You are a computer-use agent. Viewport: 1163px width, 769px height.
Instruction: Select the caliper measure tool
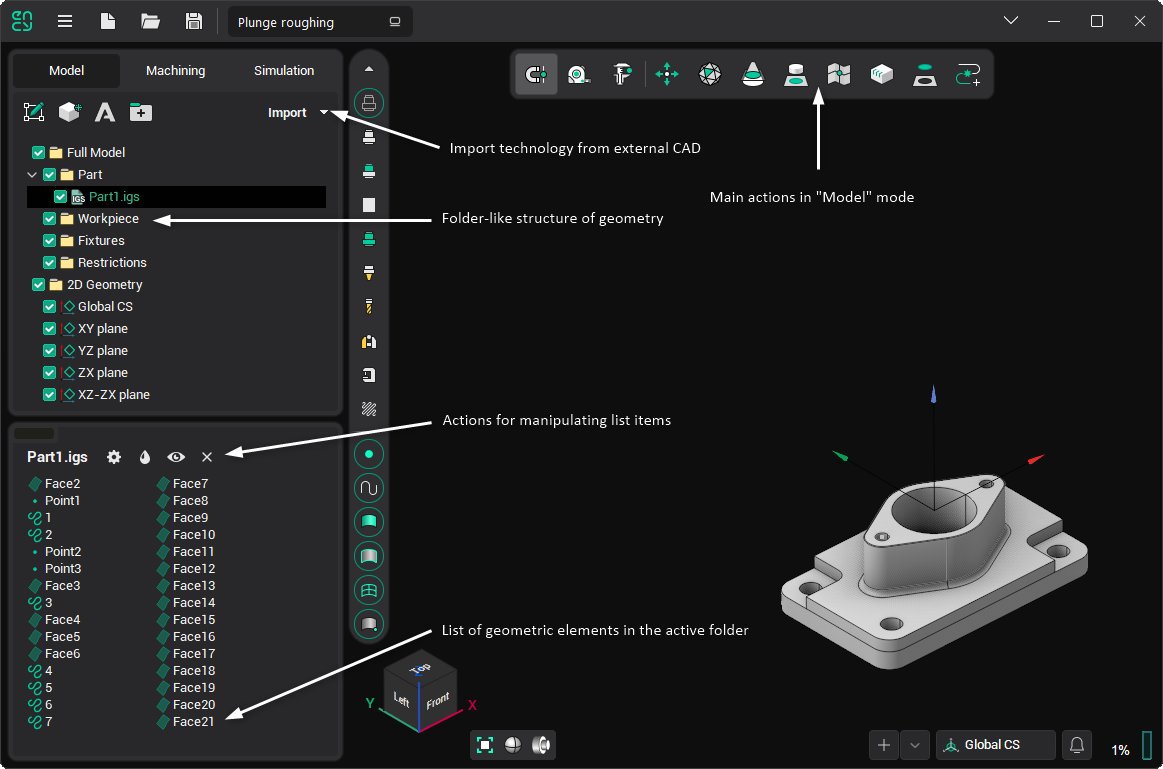(623, 74)
